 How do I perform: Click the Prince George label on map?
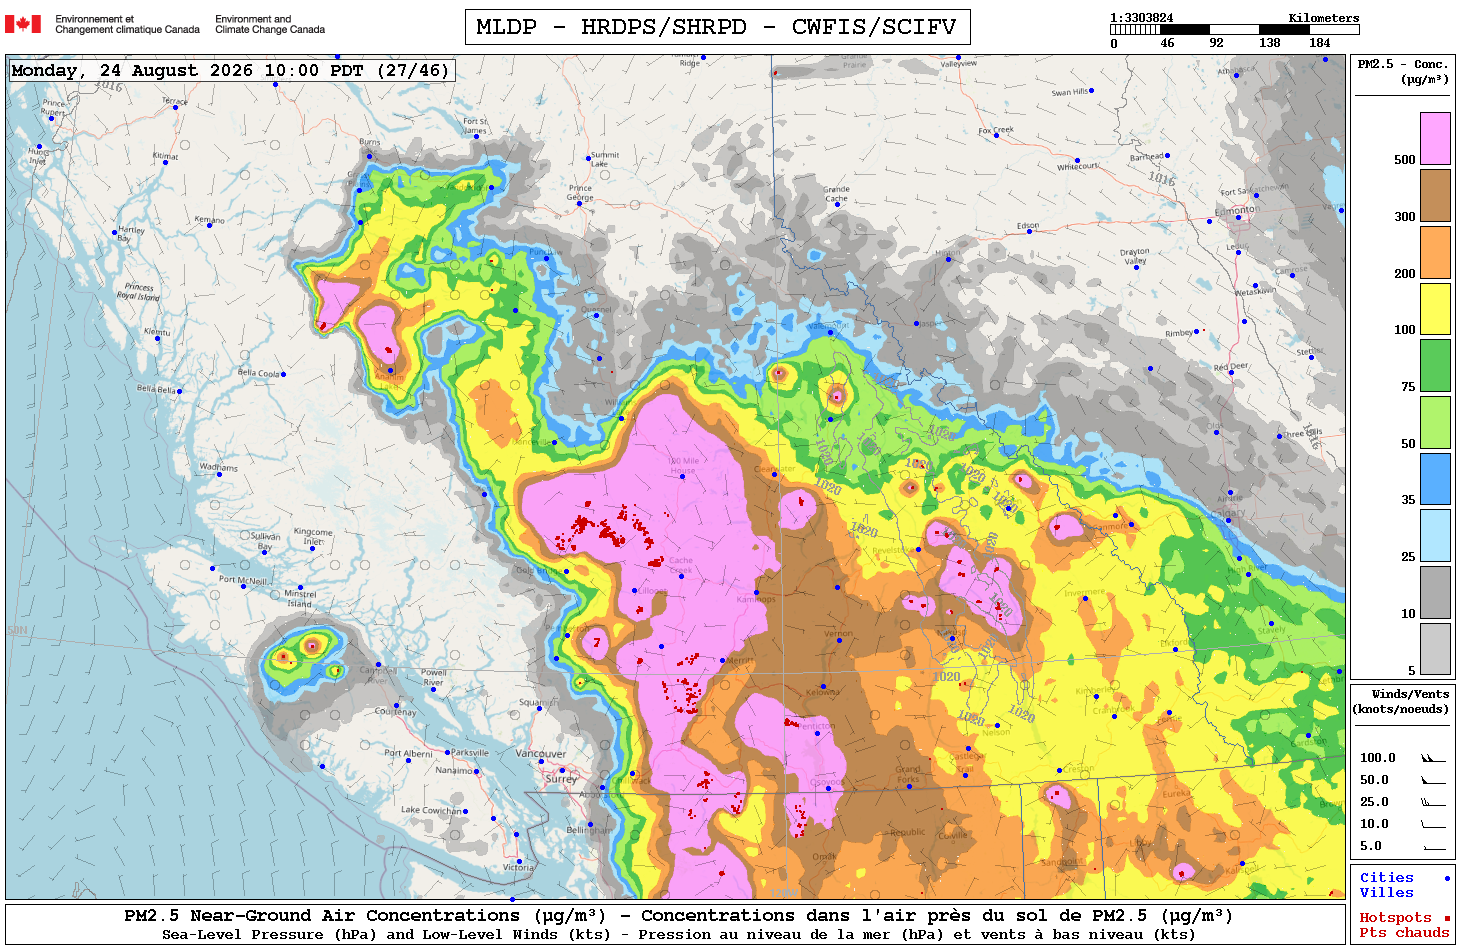(x=580, y=193)
